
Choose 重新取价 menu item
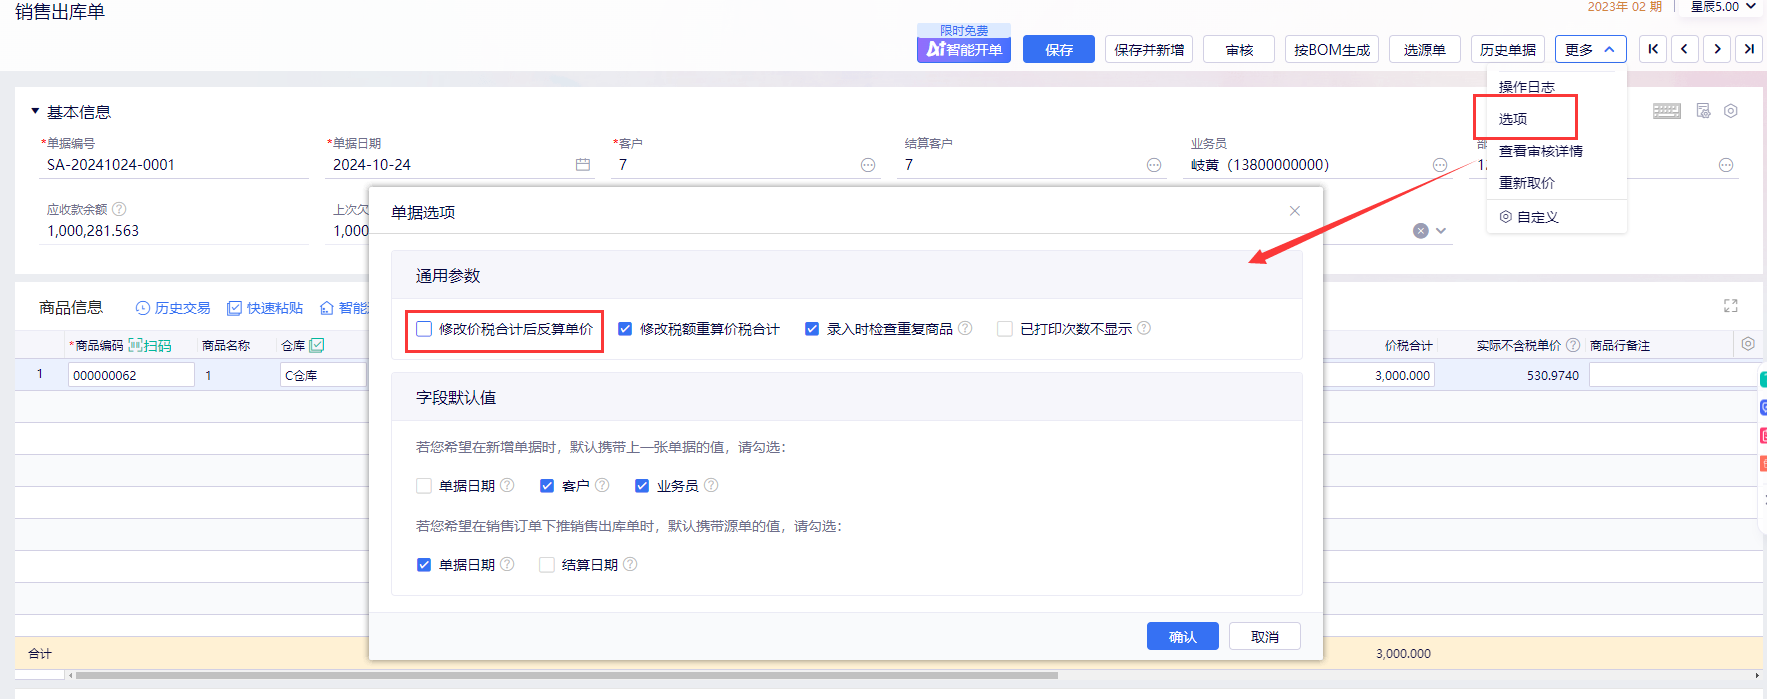pos(1527,183)
